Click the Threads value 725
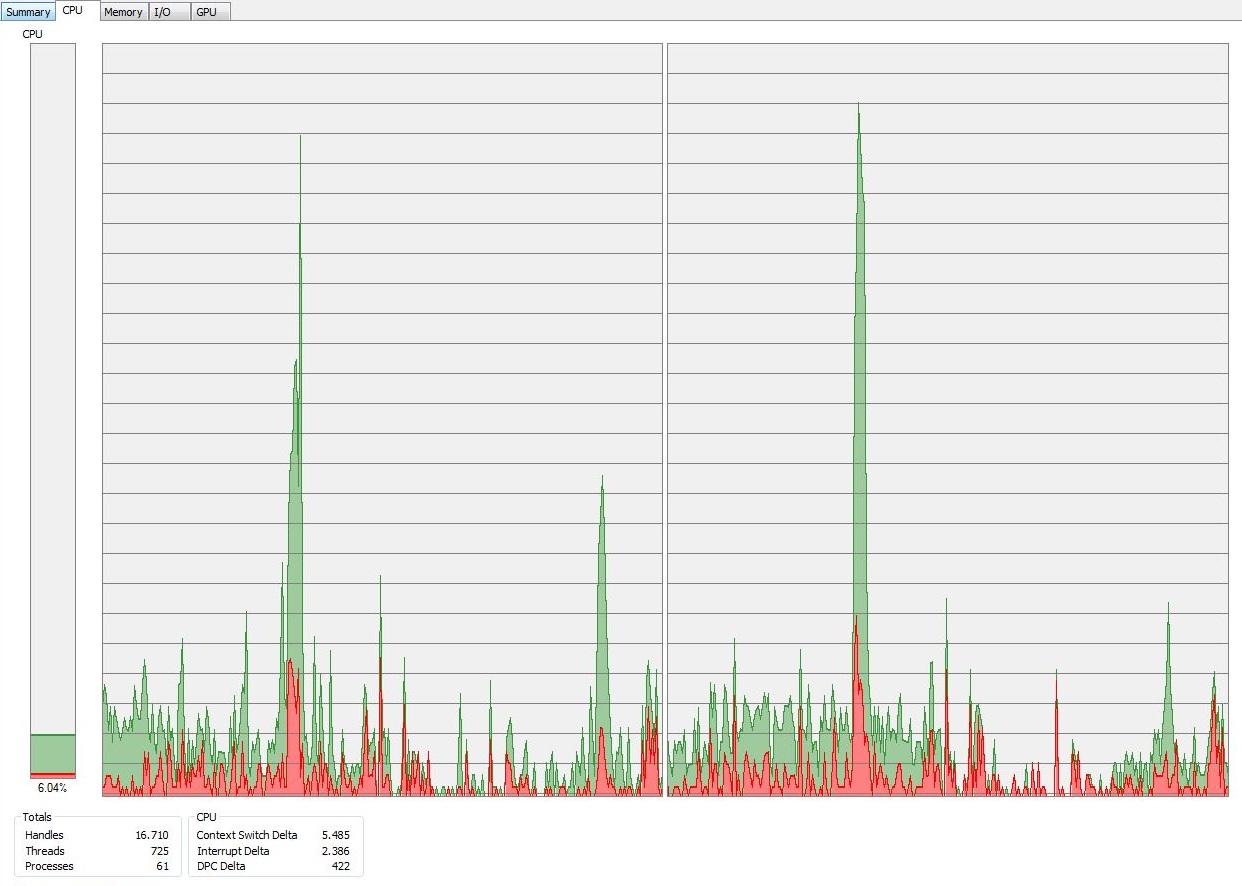 (158, 851)
